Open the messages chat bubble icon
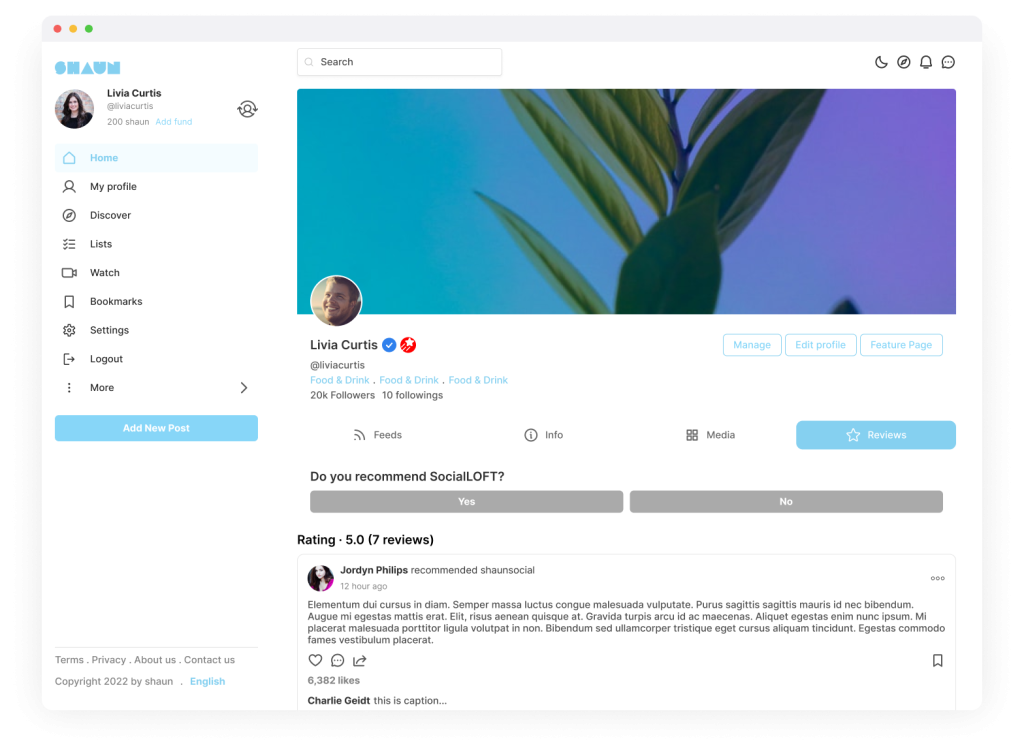 [x=948, y=62]
